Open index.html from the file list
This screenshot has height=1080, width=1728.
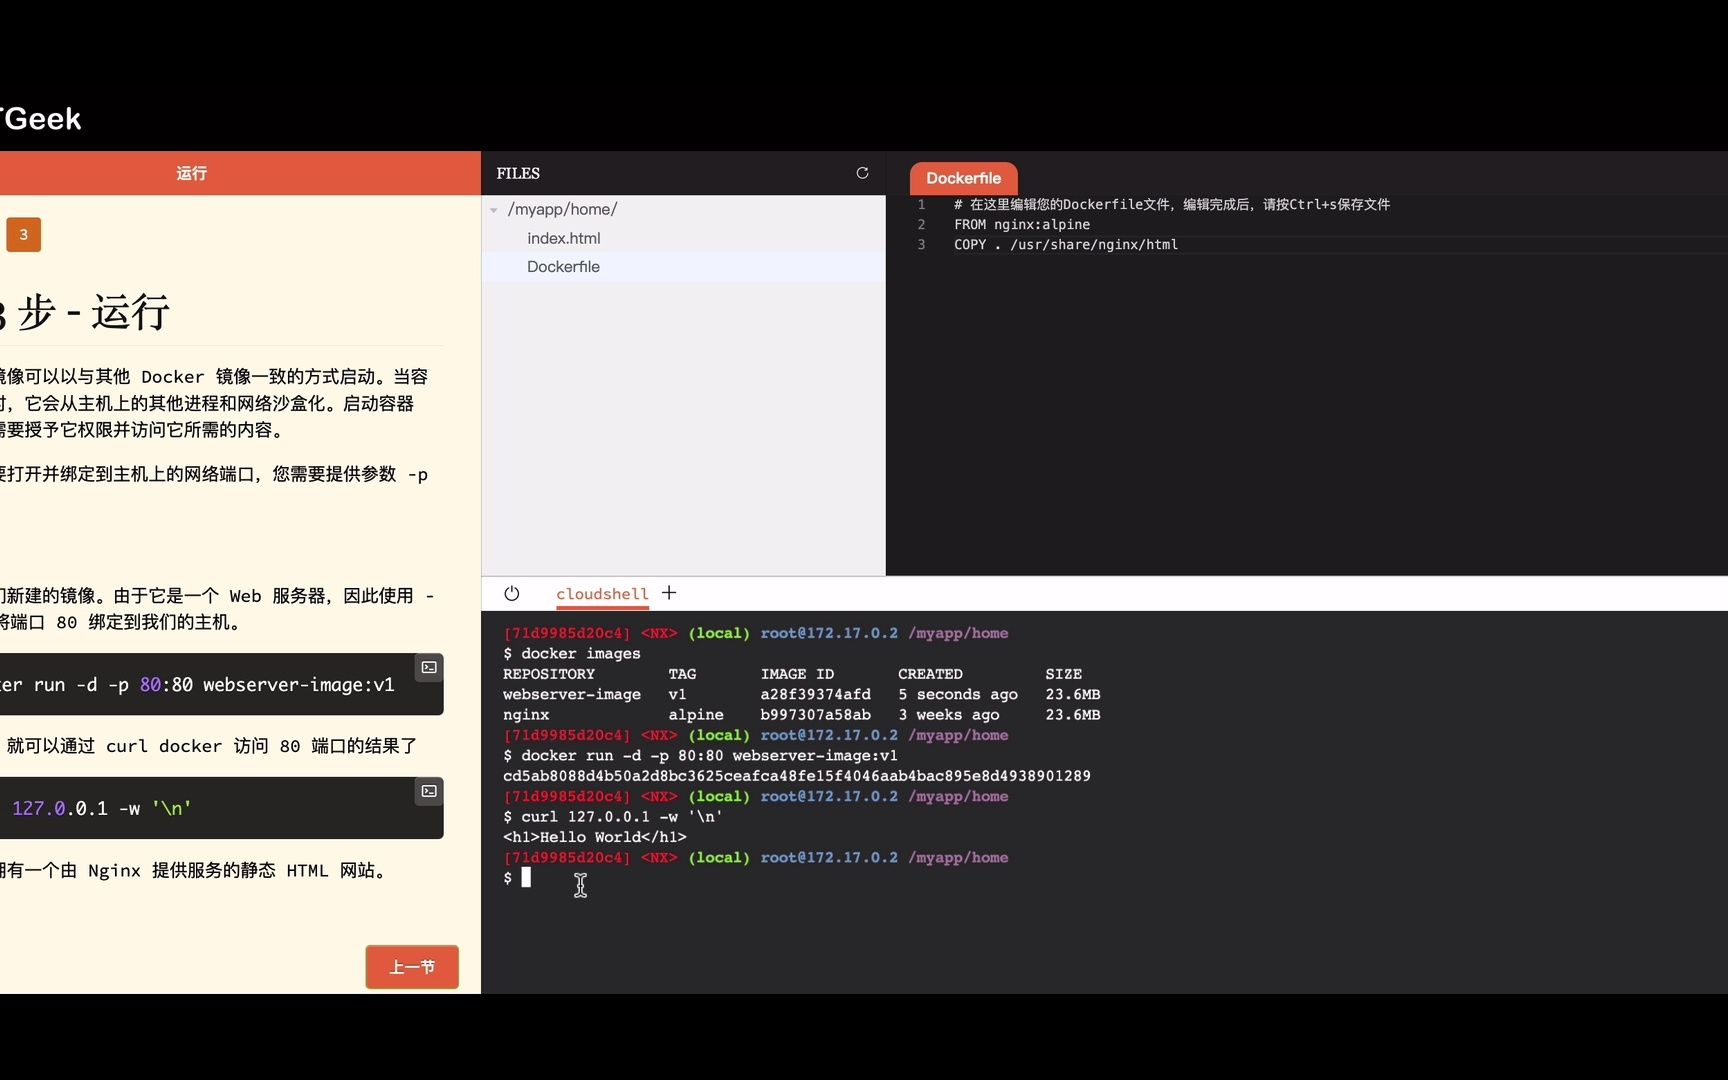[x=564, y=238]
